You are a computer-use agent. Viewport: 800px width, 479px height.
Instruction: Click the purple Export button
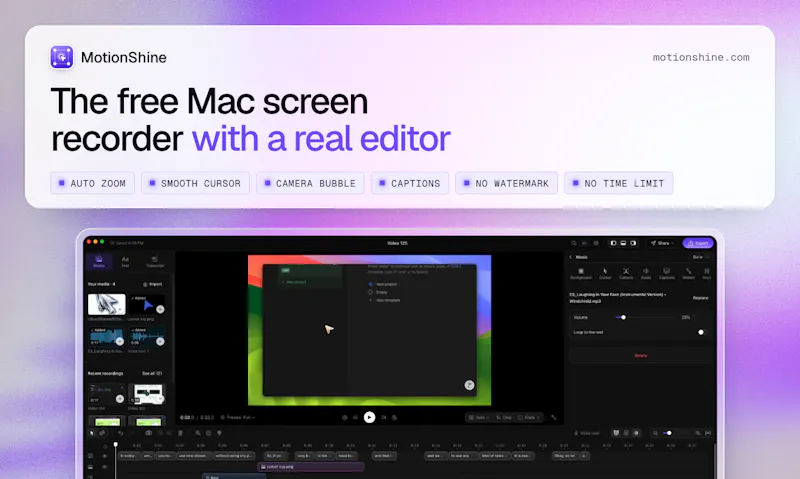698,243
